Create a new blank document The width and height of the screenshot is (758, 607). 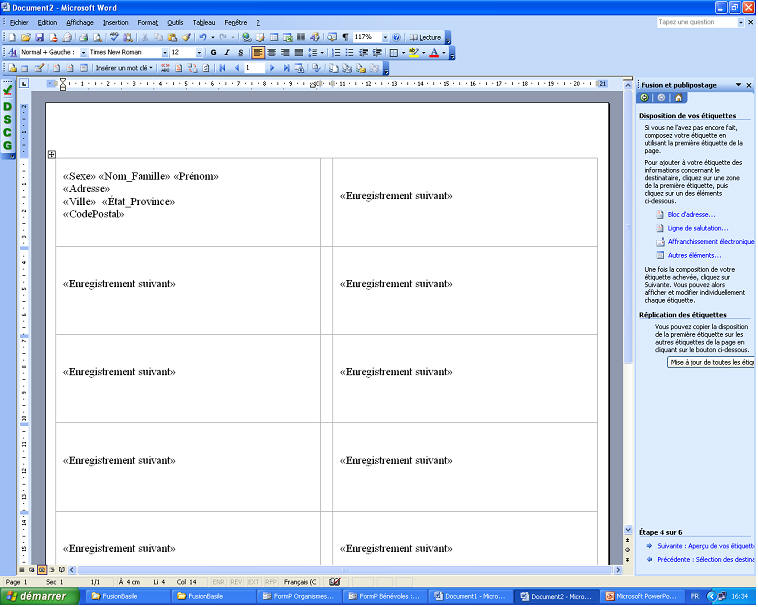tap(12, 37)
